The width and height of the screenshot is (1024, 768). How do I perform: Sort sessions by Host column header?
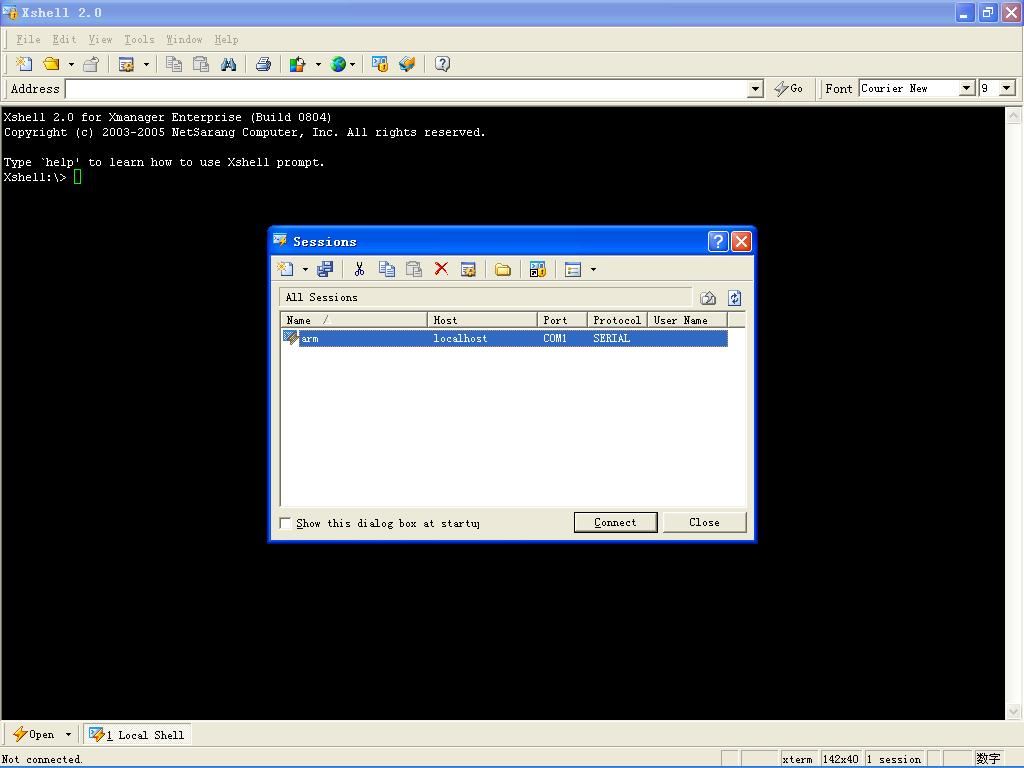click(x=482, y=320)
